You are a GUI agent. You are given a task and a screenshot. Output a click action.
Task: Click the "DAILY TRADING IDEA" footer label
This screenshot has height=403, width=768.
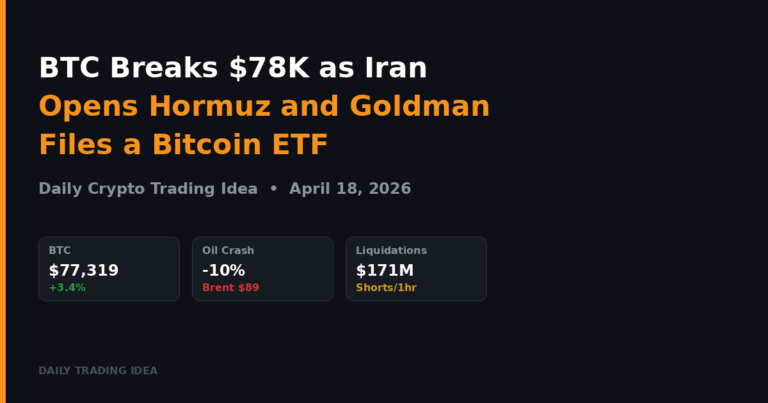click(x=98, y=371)
